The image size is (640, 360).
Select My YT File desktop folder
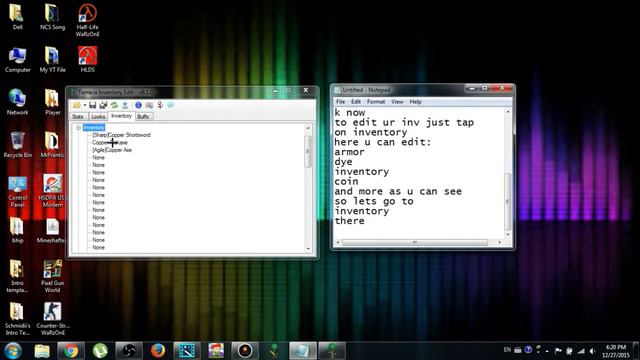[x=52, y=60]
